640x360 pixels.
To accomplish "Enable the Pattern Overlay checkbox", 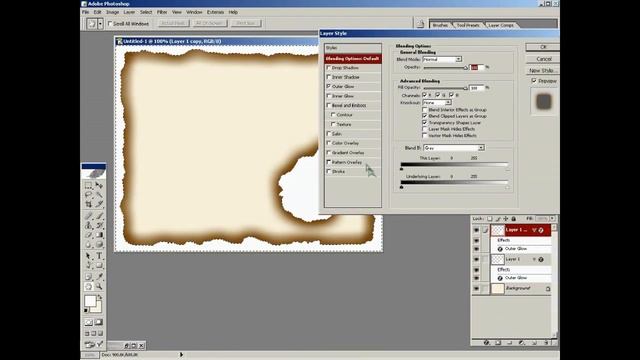I will point(329,162).
